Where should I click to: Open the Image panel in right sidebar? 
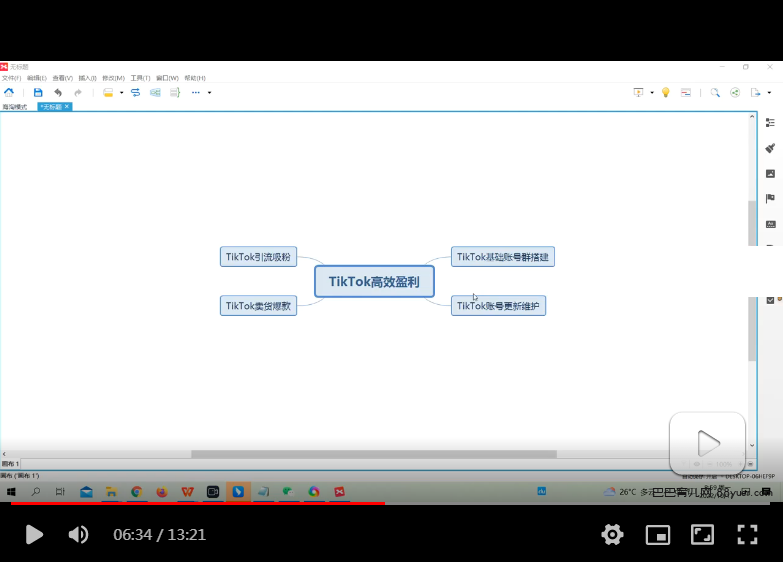770,173
